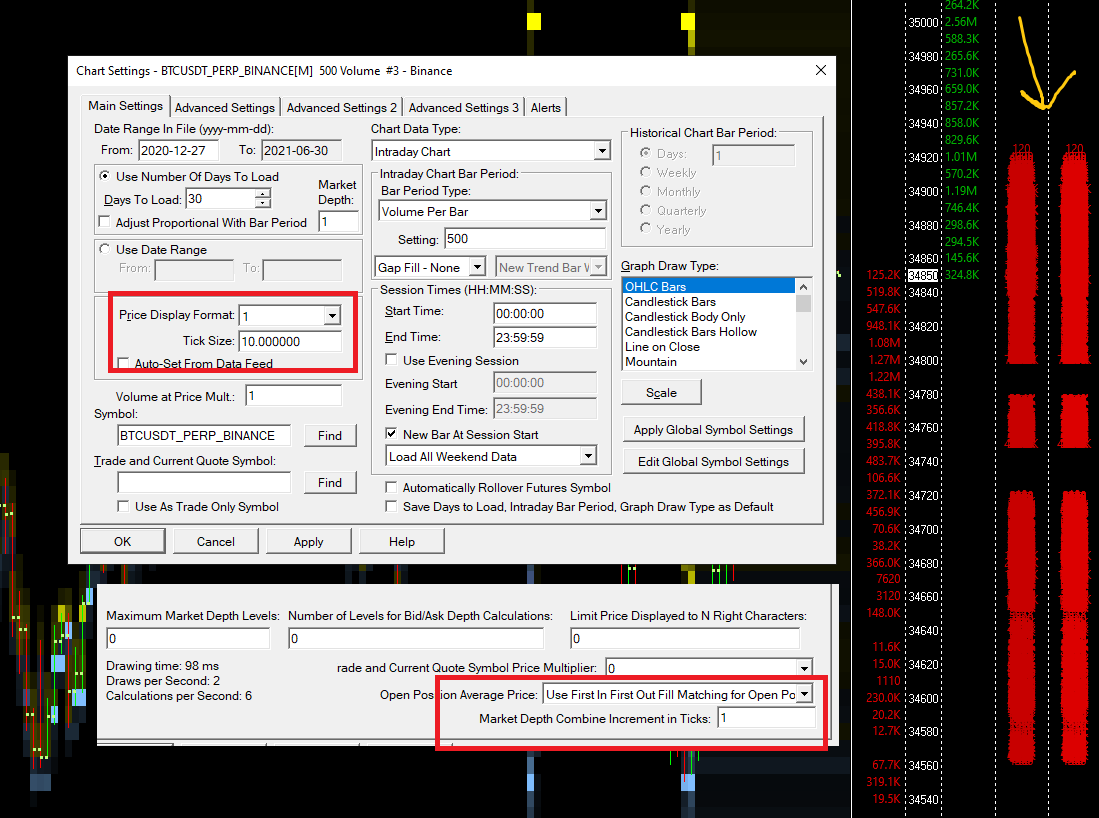Click the To date field 2021-06-30

(x=301, y=150)
